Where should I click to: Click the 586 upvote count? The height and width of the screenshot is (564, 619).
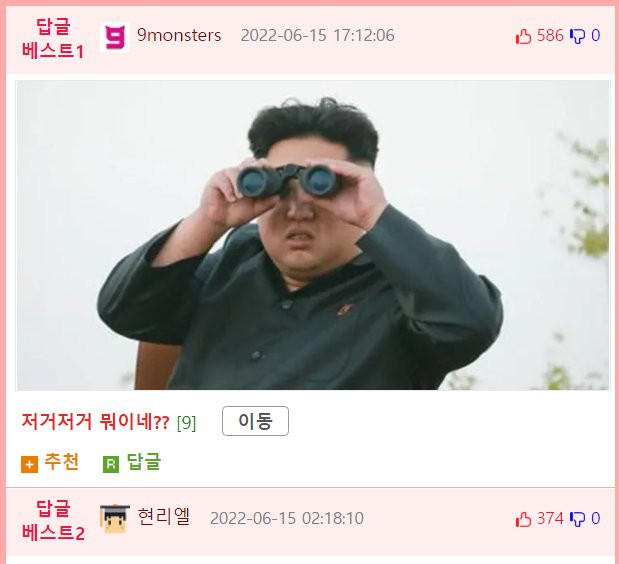pos(550,36)
